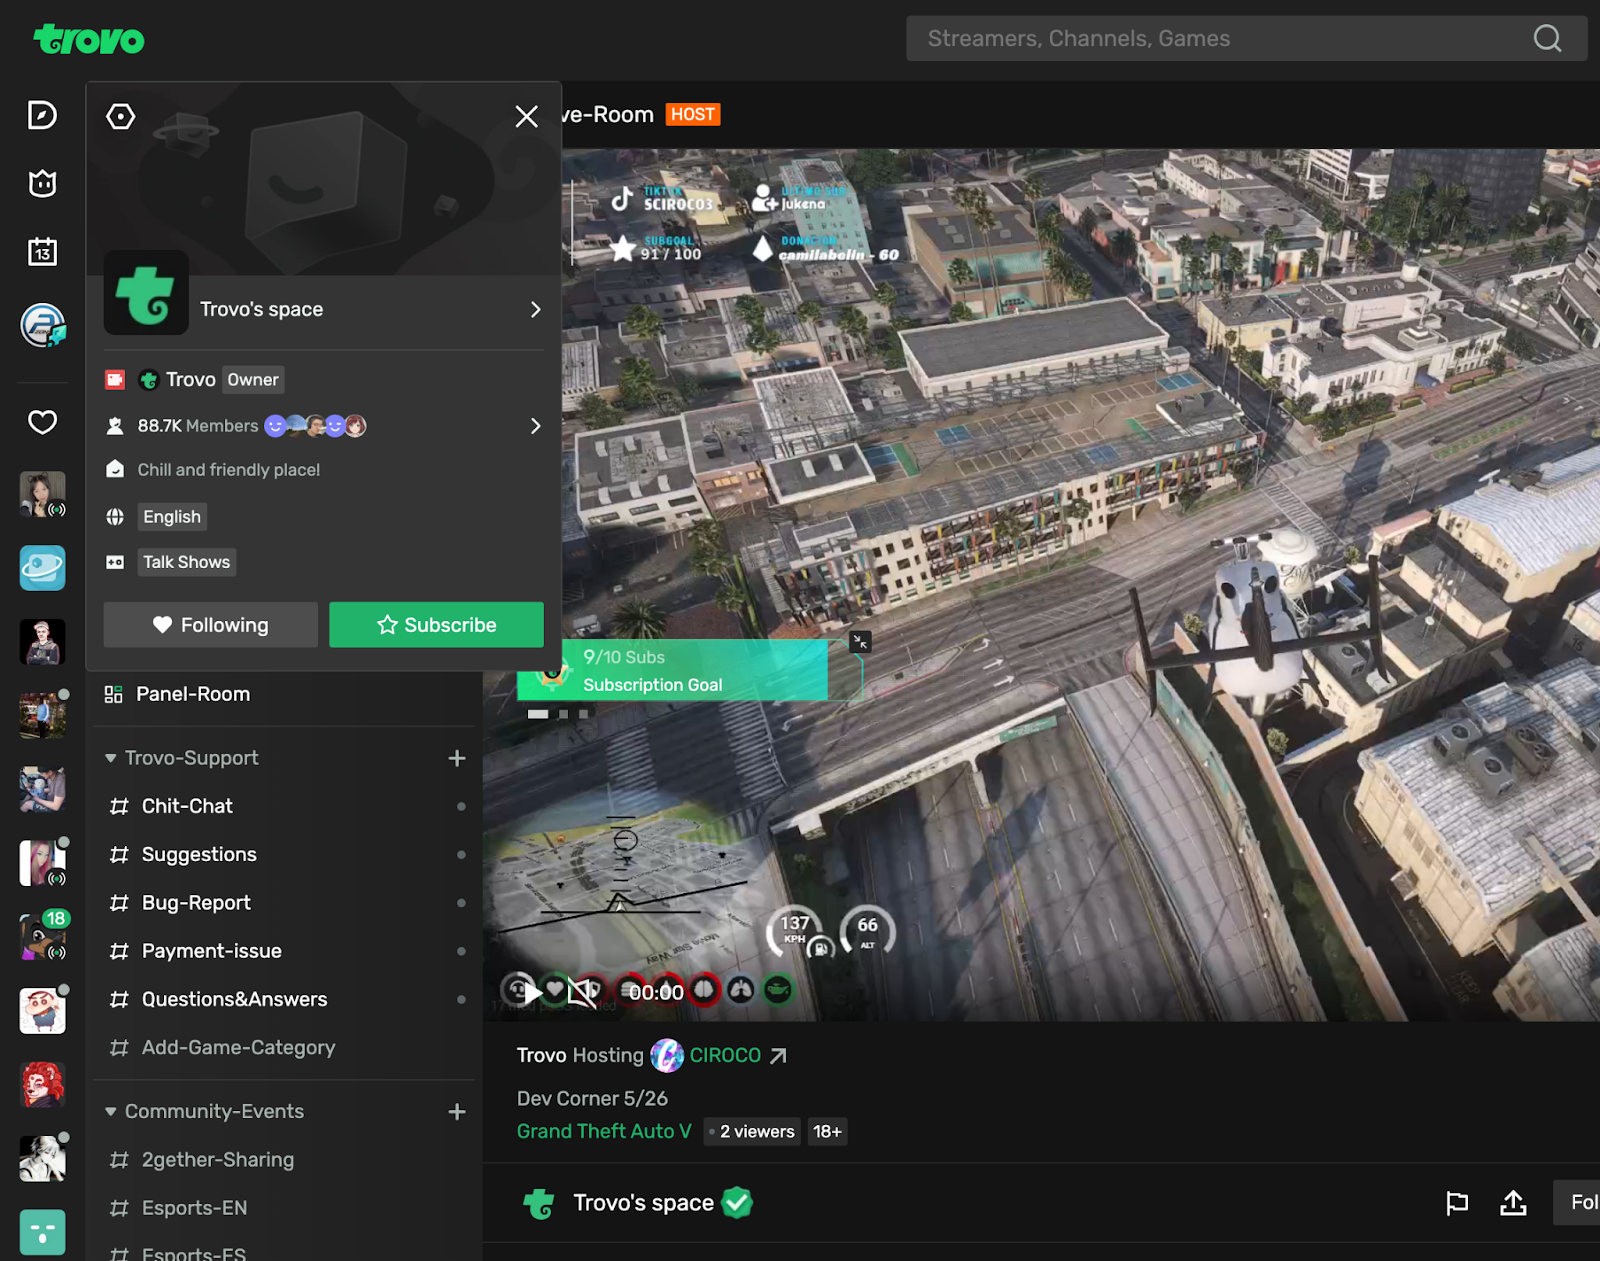Click the green Subscribe button
The width and height of the screenshot is (1600, 1261).
point(436,625)
